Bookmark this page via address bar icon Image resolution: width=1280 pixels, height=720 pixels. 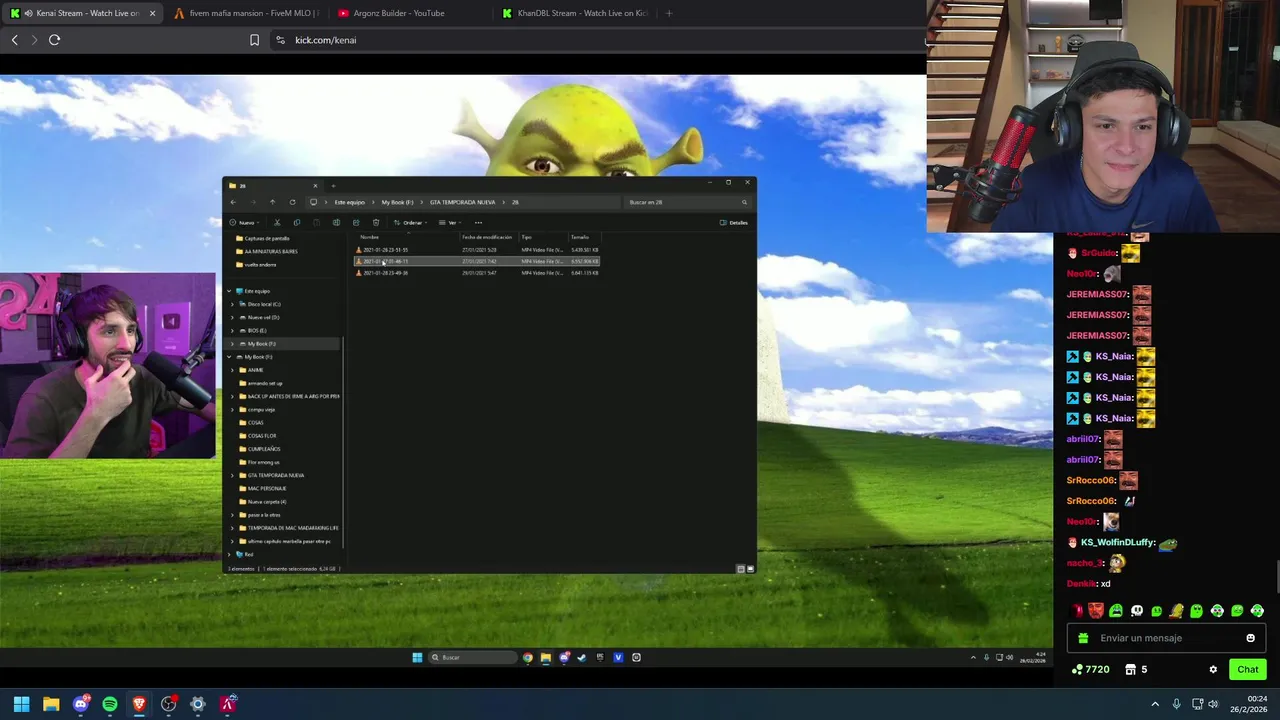[254, 40]
